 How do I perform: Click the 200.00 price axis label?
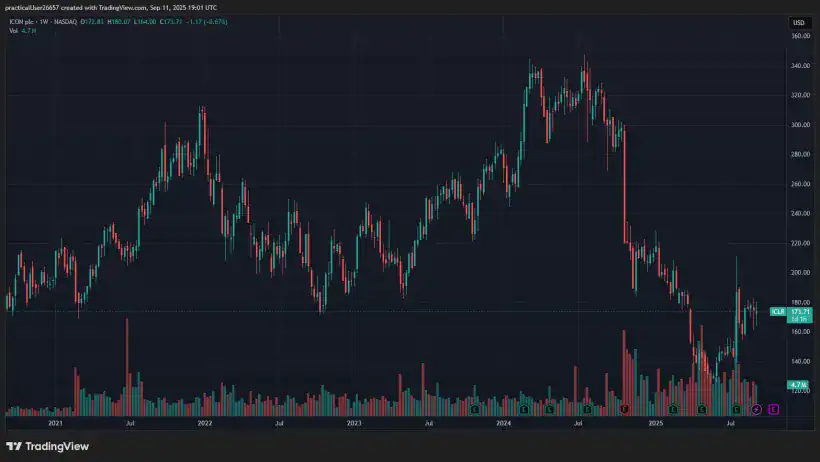[799, 272]
